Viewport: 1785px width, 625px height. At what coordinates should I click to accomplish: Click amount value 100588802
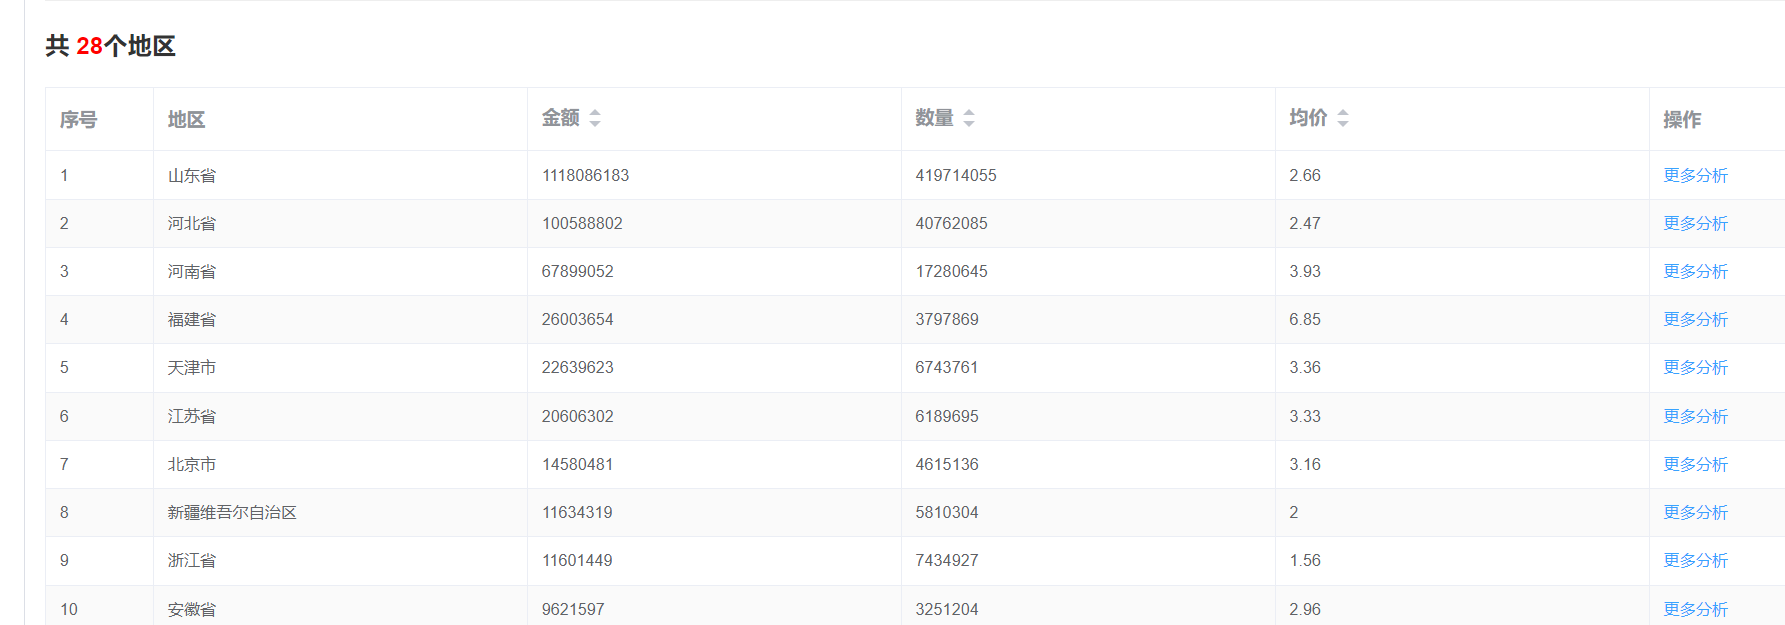[582, 223]
